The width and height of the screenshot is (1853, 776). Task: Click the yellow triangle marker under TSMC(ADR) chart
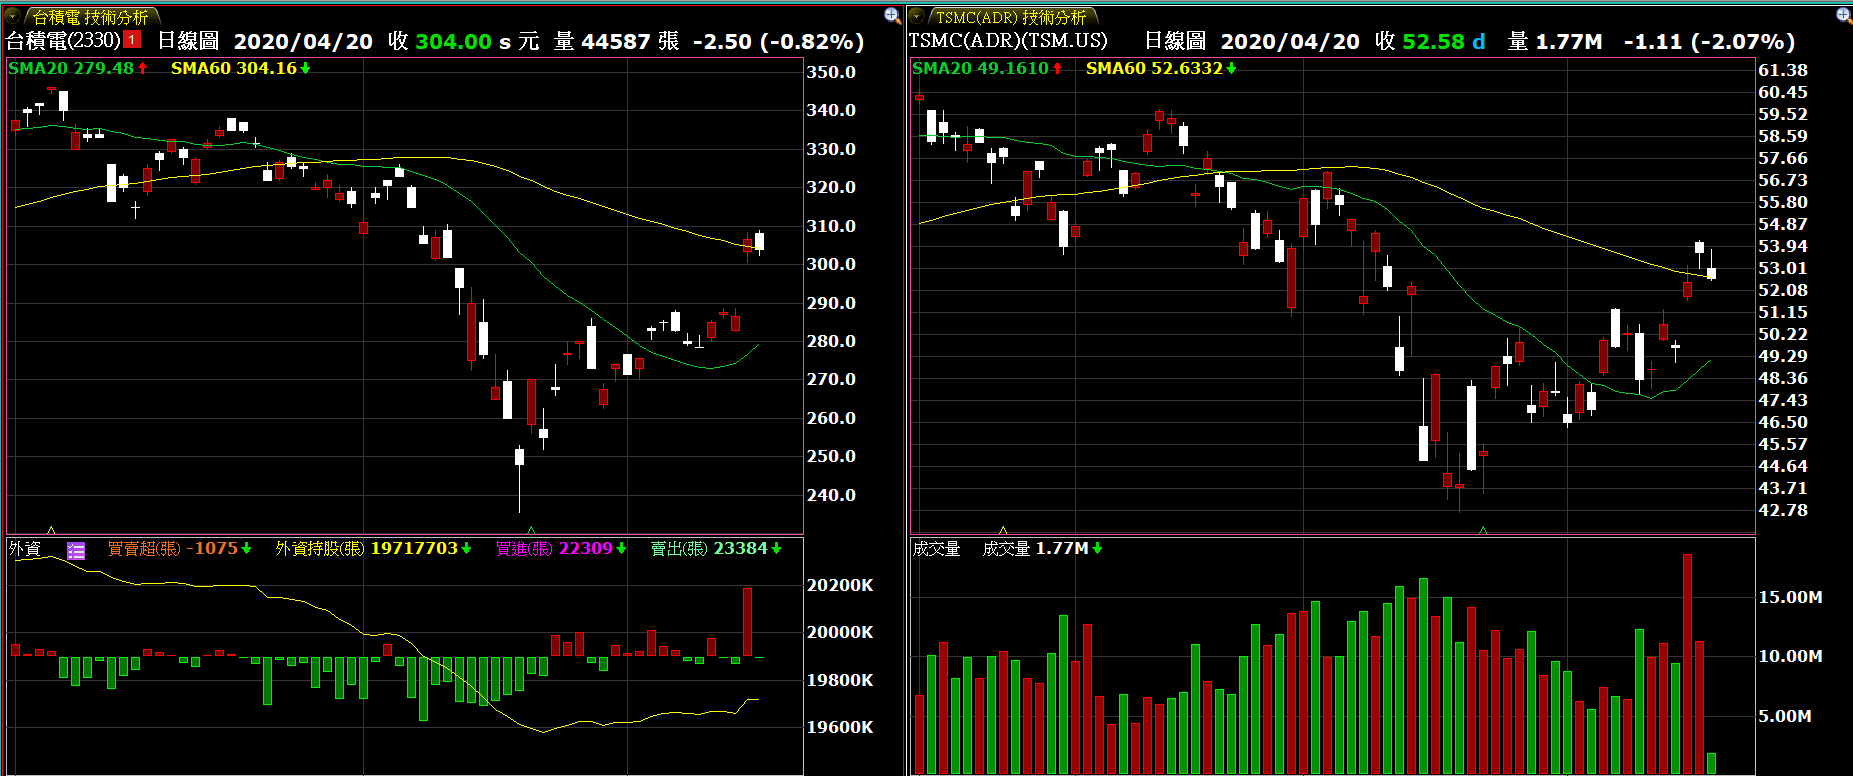tap(1003, 530)
